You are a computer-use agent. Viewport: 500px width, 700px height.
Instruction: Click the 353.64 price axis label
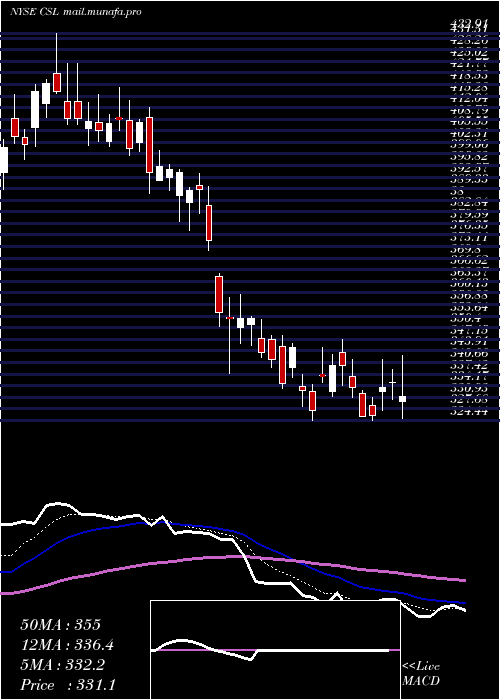[469, 307]
